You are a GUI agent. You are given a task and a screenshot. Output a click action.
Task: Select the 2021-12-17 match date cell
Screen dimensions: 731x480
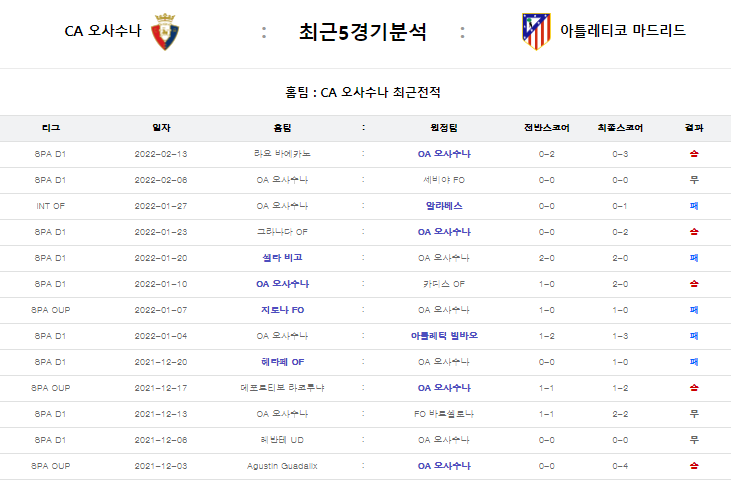tap(161, 388)
